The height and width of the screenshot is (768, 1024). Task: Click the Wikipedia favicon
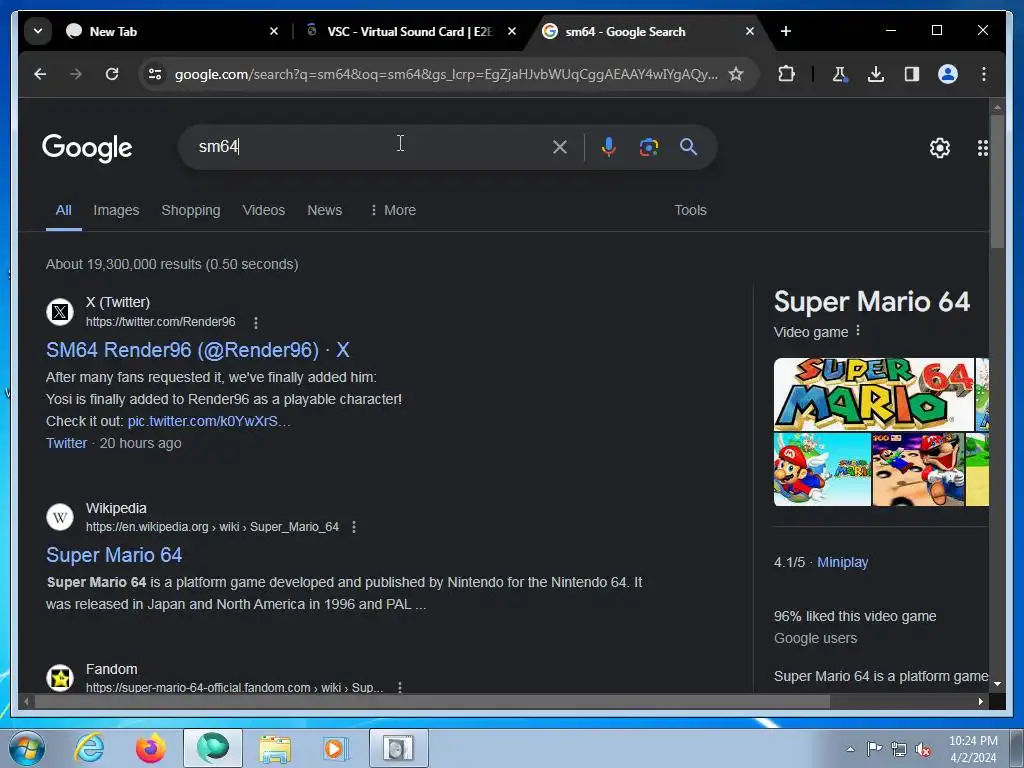(60, 517)
